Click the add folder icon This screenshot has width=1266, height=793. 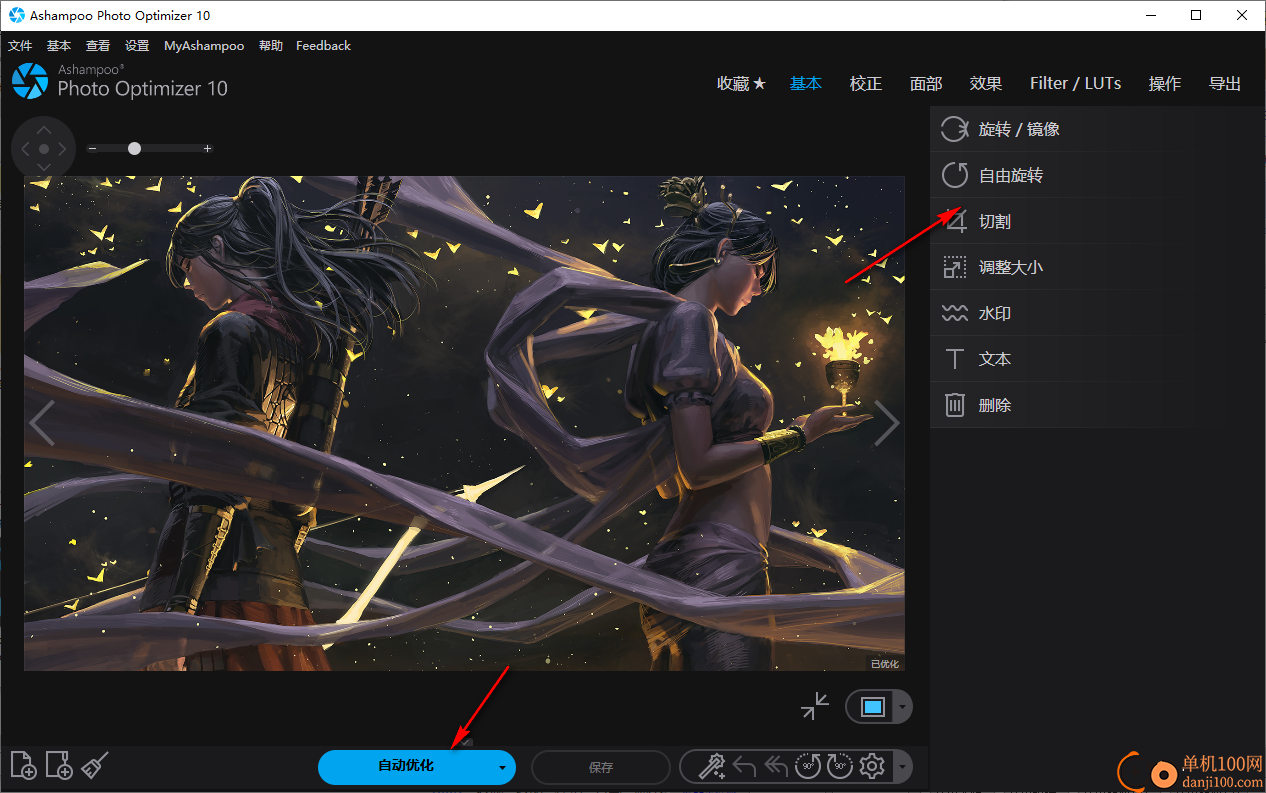[x=59, y=766]
